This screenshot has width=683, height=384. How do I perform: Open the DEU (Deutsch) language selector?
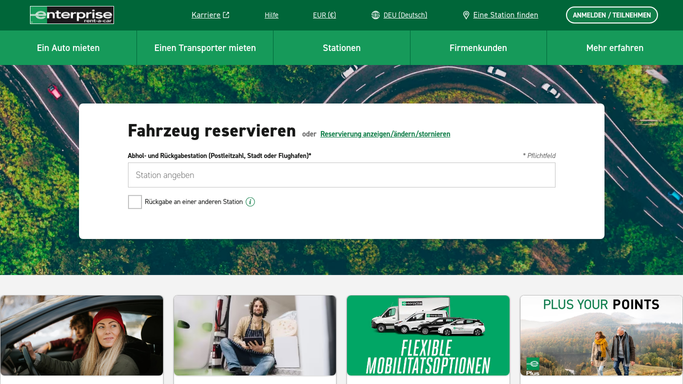pos(405,15)
